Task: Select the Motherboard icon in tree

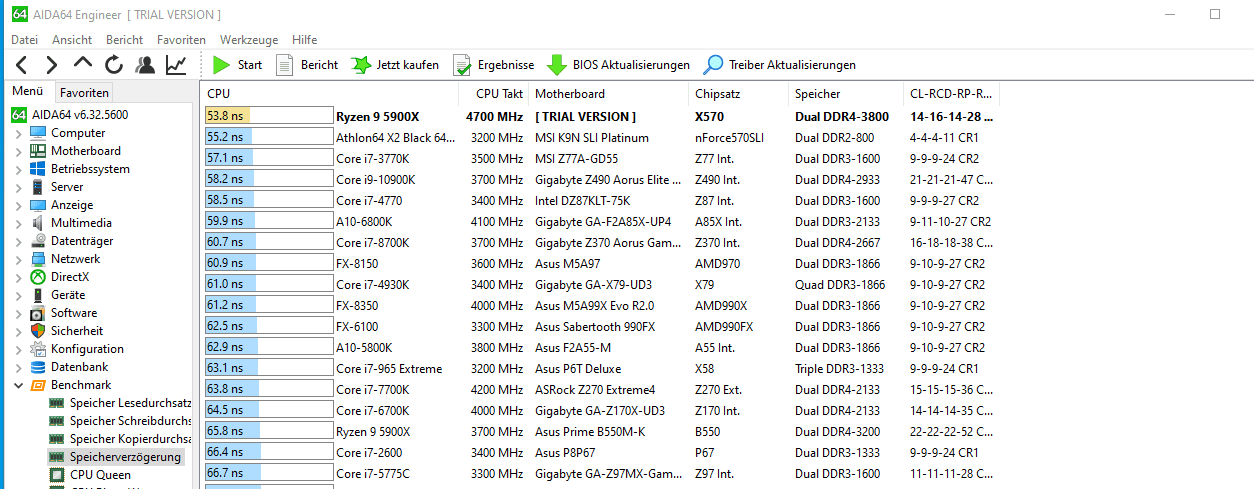Action: click(x=38, y=151)
